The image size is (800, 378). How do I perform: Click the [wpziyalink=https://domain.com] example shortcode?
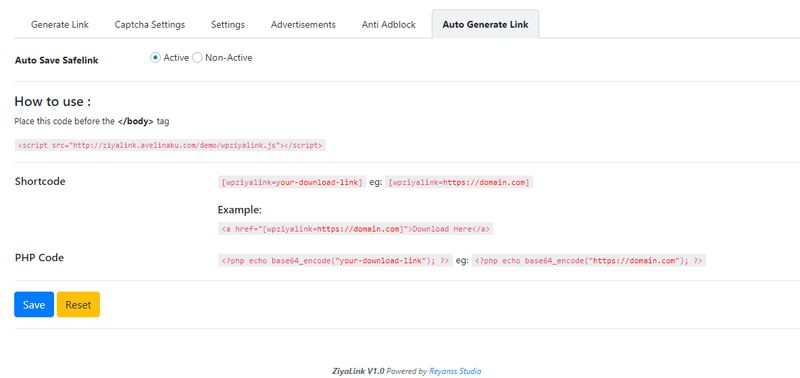(459, 182)
